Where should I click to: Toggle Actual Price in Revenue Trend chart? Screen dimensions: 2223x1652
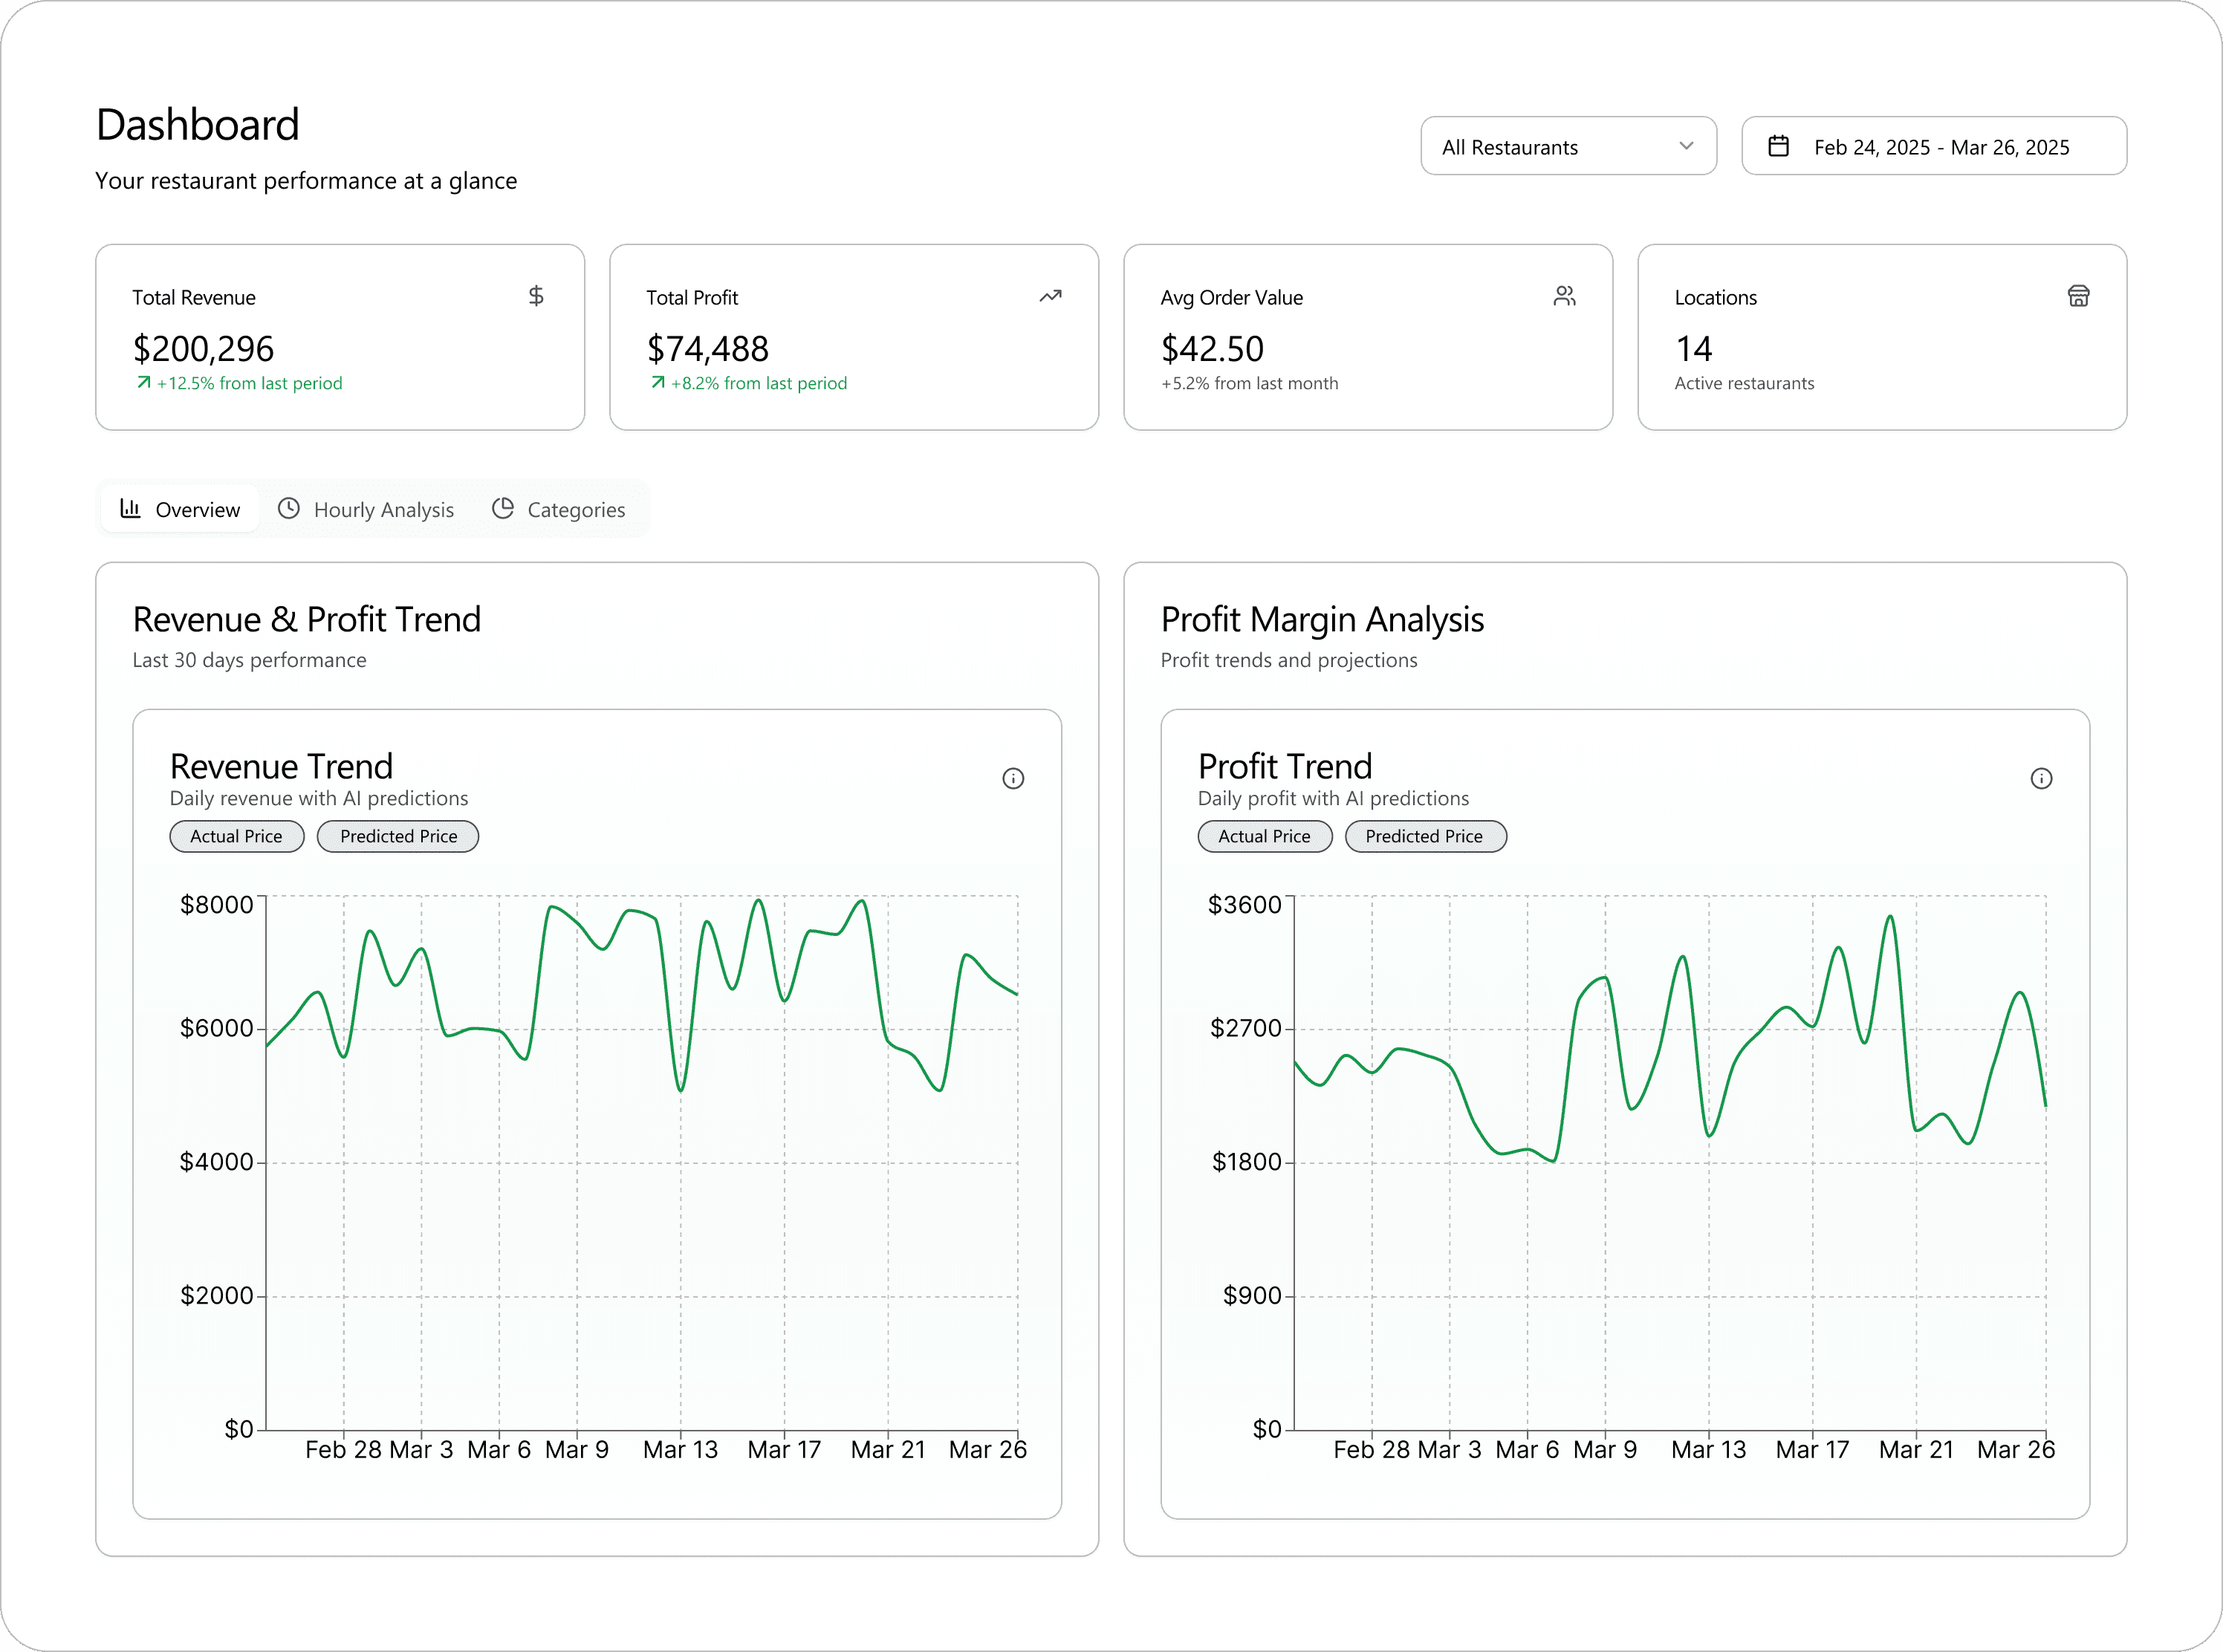pyautogui.click(x=236, y=836)
